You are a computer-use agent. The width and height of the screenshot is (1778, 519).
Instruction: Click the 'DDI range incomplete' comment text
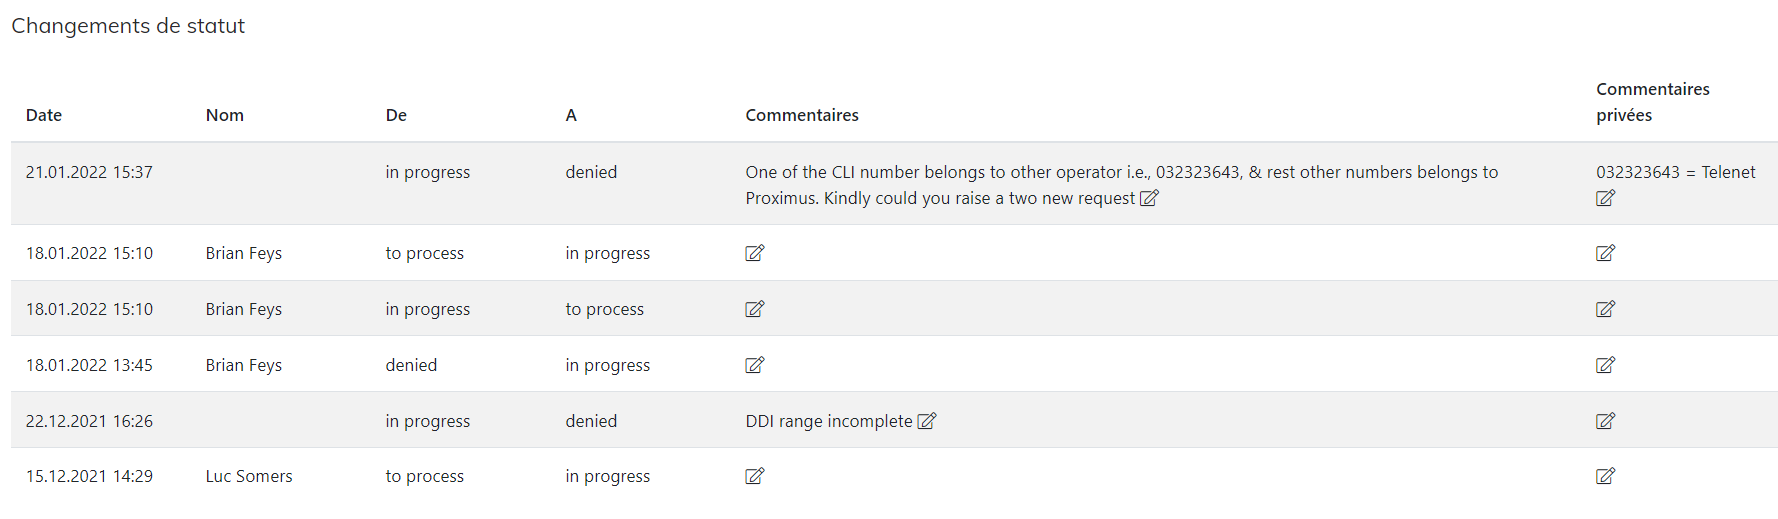[829, 421]
